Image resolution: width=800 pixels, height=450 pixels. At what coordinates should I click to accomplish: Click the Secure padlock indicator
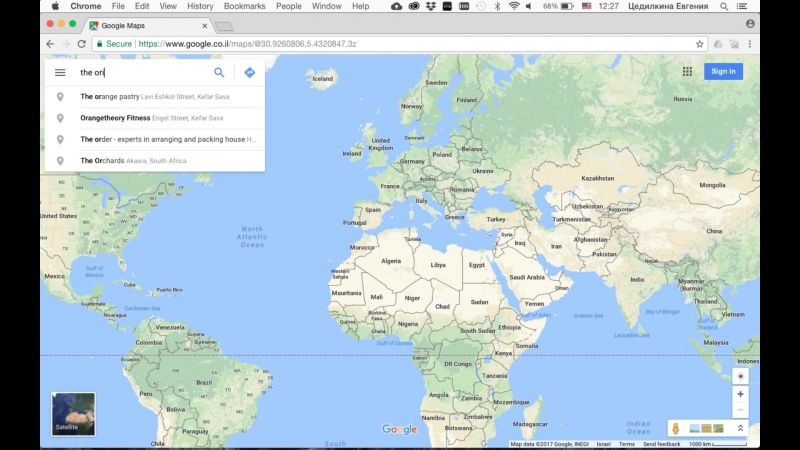(114, 44)
